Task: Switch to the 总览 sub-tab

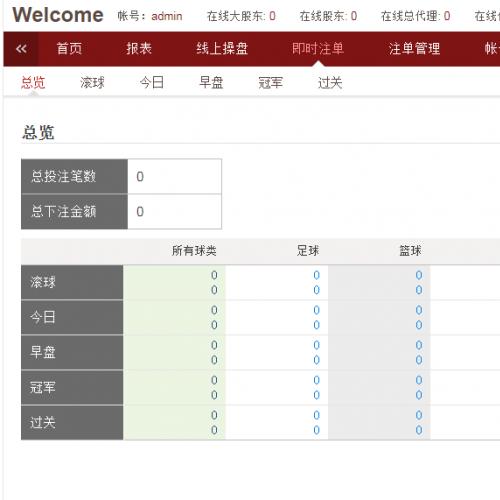Action: [33, 83]
